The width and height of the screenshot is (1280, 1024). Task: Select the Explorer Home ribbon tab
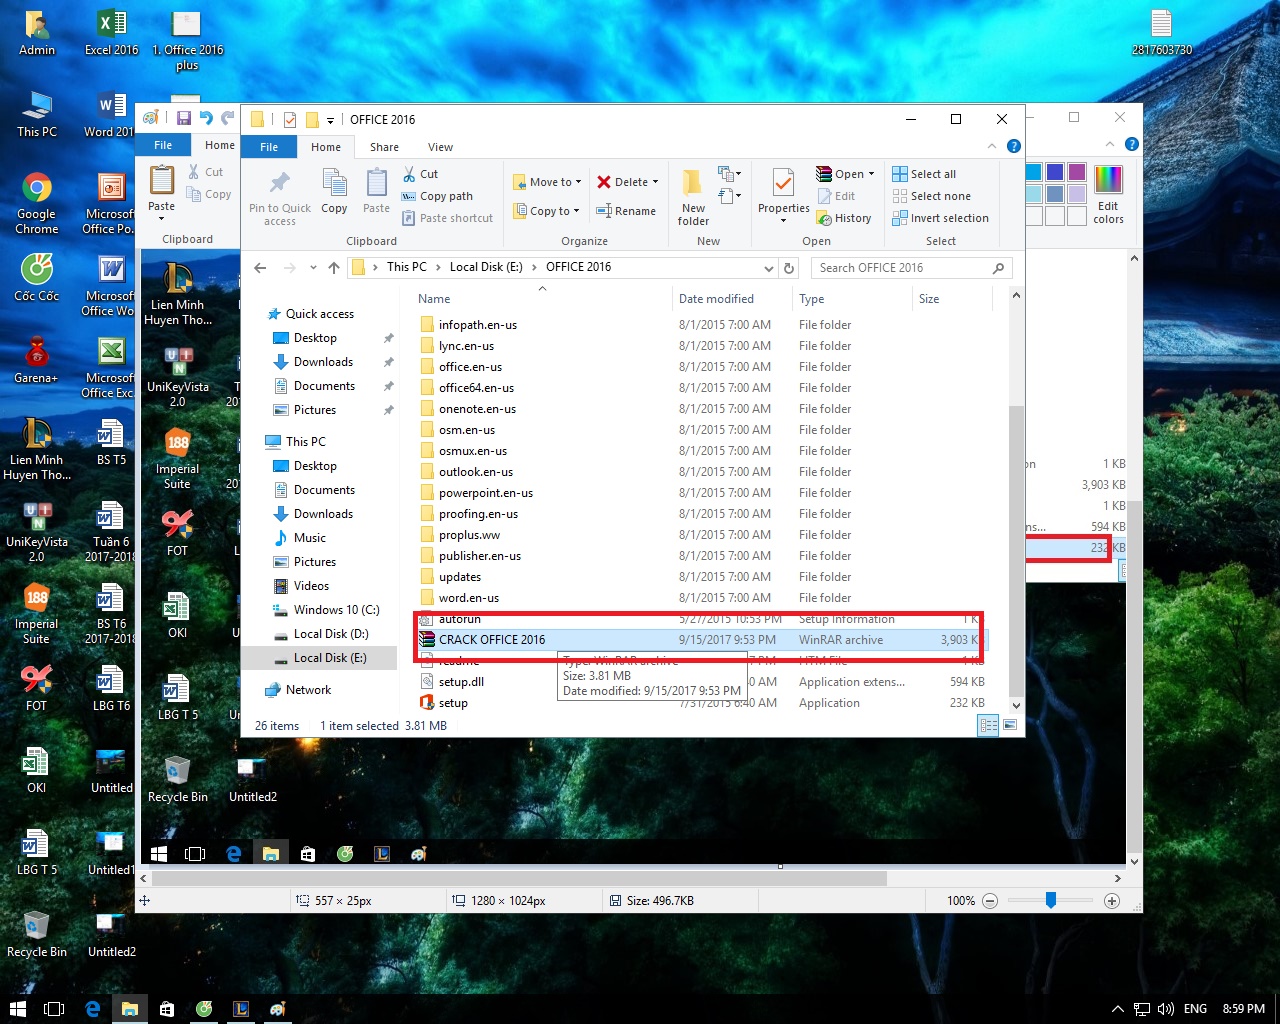click(326, 147)
